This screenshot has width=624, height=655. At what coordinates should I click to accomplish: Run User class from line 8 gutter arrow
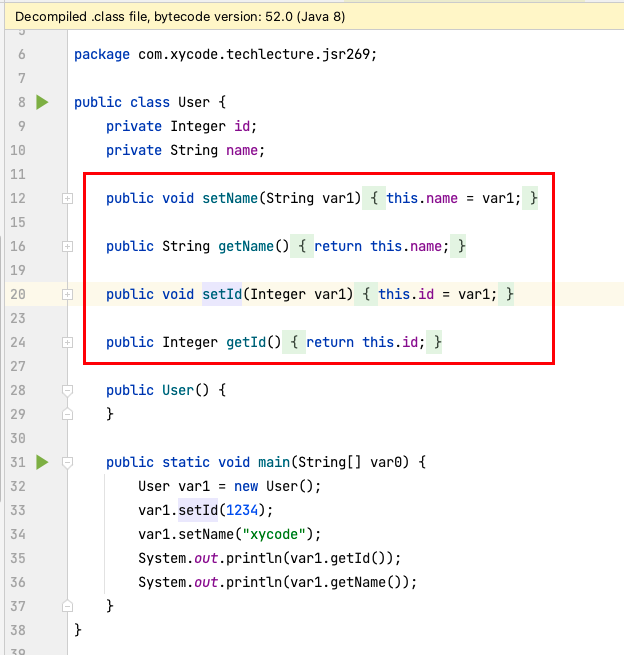tap(42, 102)
